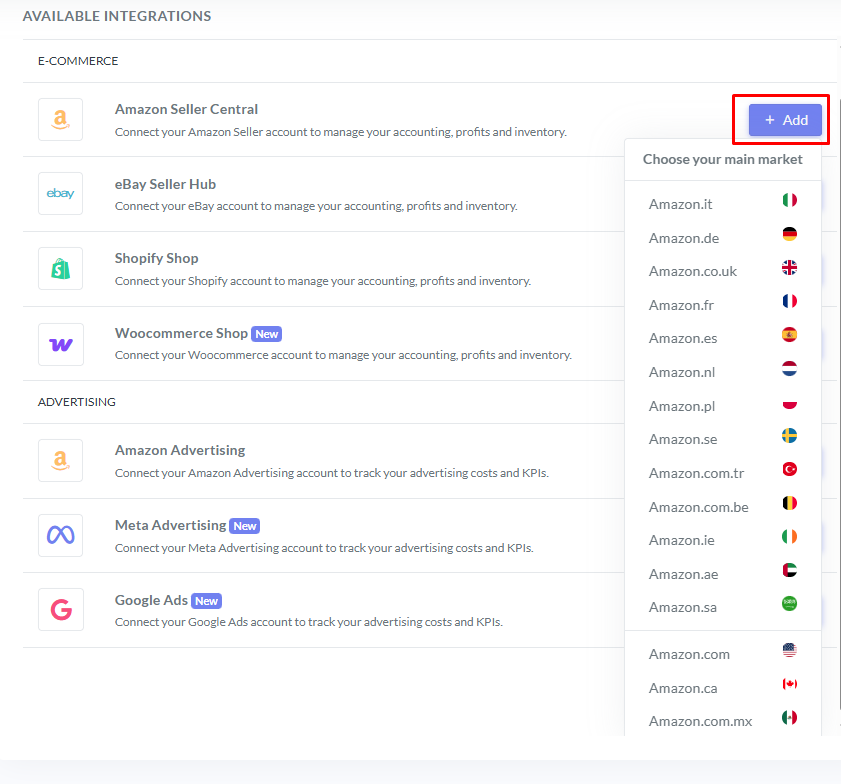Click the Meta Advertising logo icon
The image size is (841, 784).
(x=60, y=535)
